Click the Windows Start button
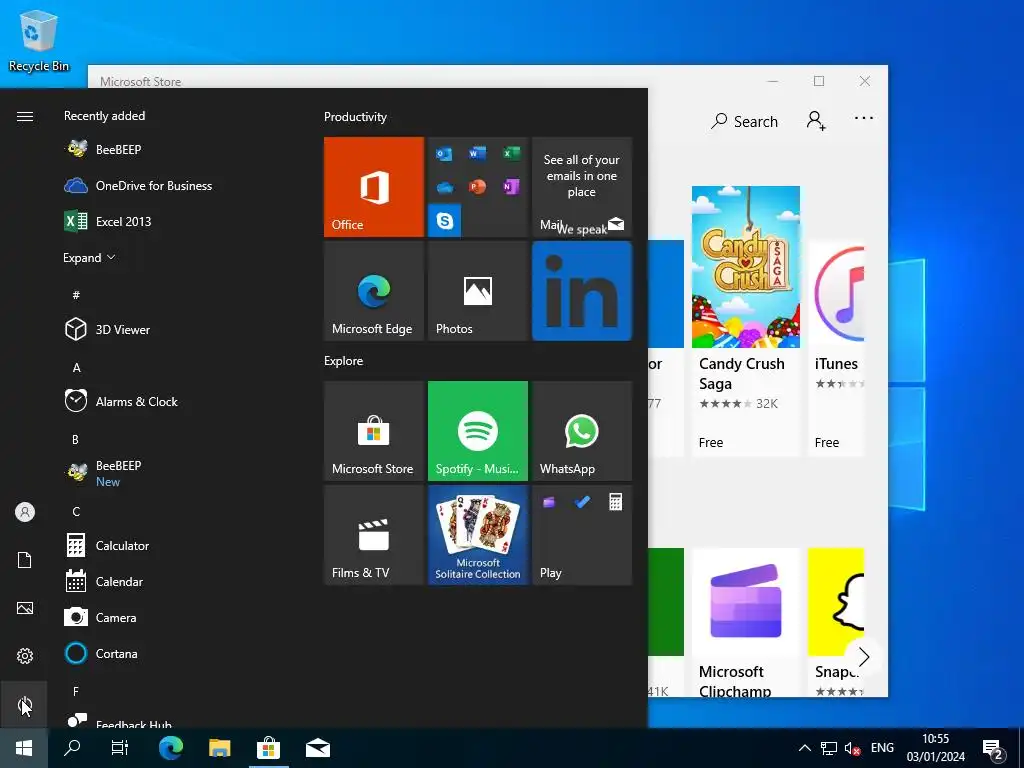Viewport: 1024px width, 768px height. (x=24, y=748)
